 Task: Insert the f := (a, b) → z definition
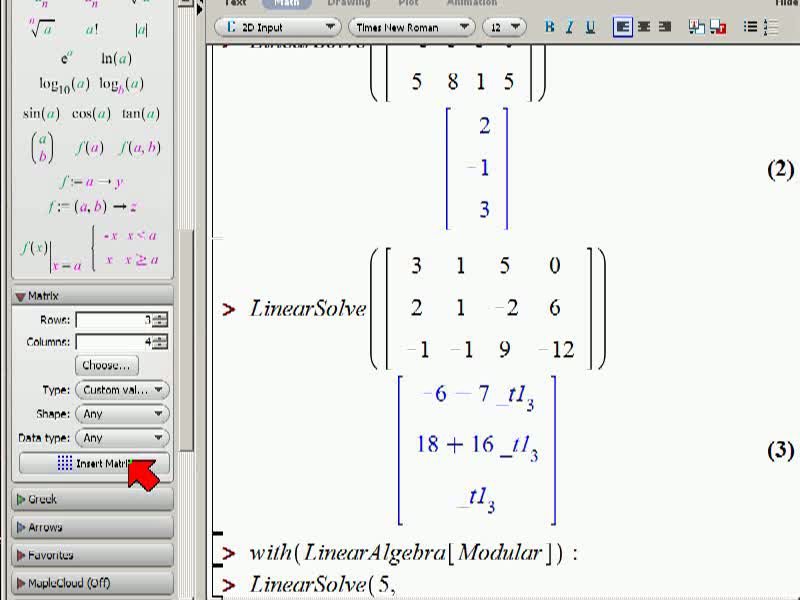click(x=92, y=206)
